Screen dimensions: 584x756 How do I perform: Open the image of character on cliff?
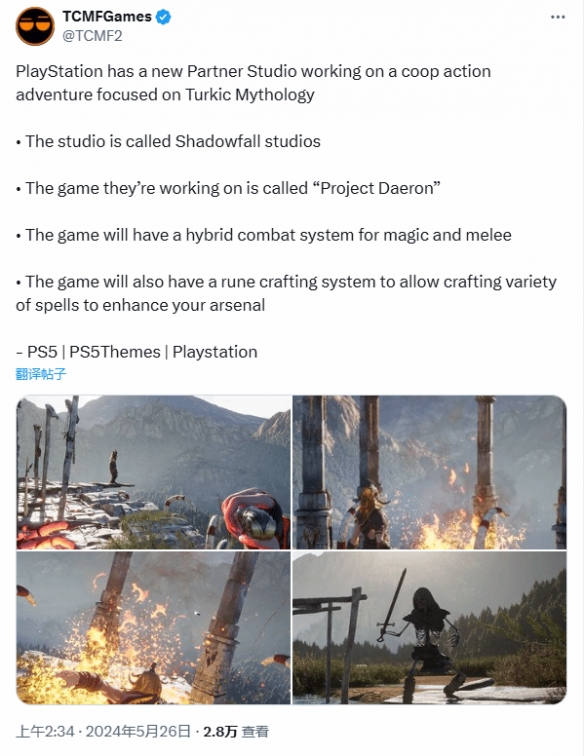coord(153,472)
